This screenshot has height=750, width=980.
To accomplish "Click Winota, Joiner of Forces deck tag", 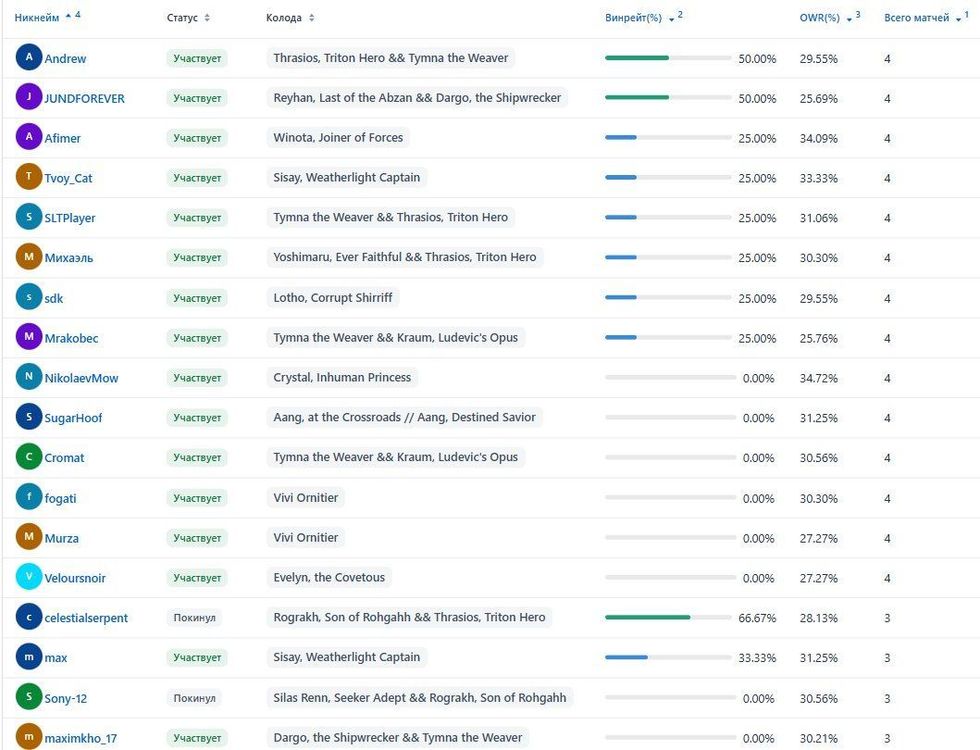I will click(338, 138).
